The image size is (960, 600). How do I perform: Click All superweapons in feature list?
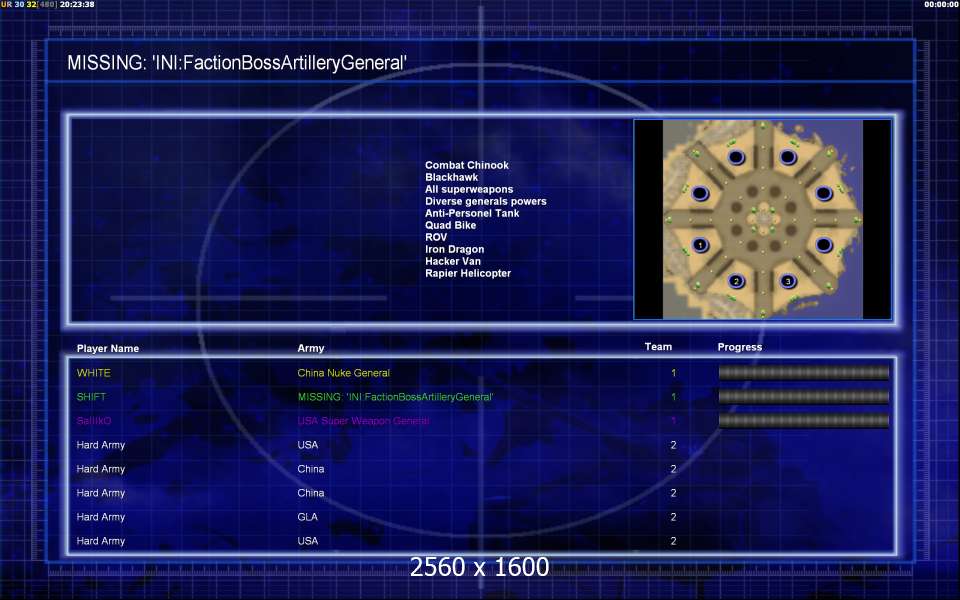(469, 189)
